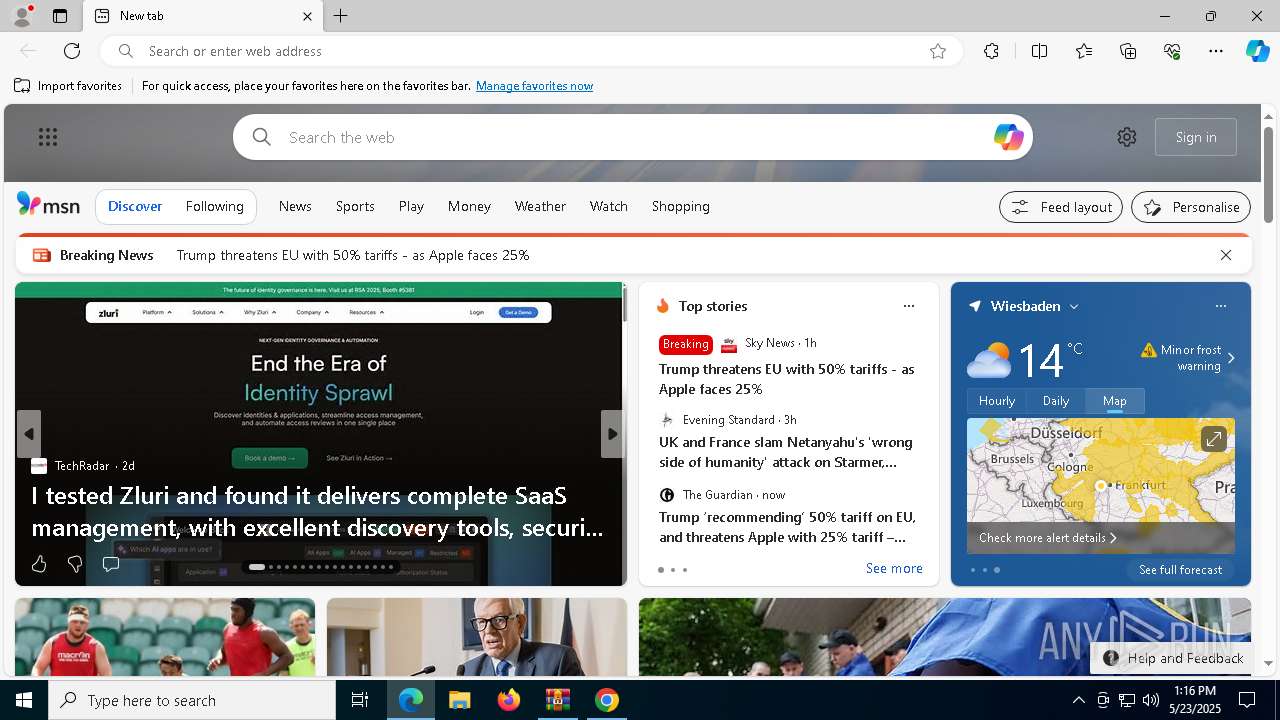The height and width of the screenshot is (720, 1280).
Task: Click the taskbar search box
Action: [x=192, y=700]
